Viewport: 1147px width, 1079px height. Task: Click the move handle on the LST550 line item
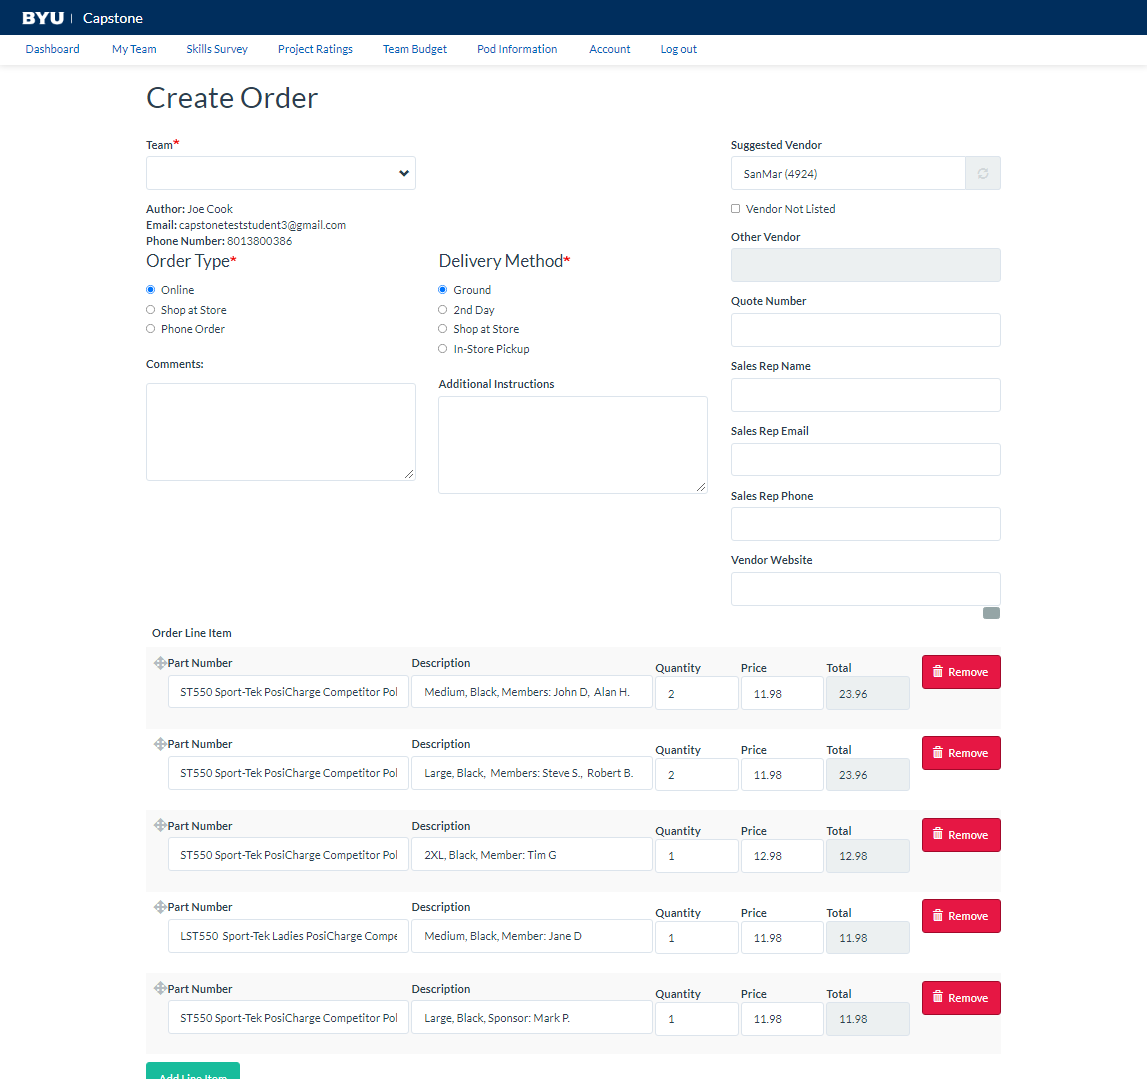159,907
